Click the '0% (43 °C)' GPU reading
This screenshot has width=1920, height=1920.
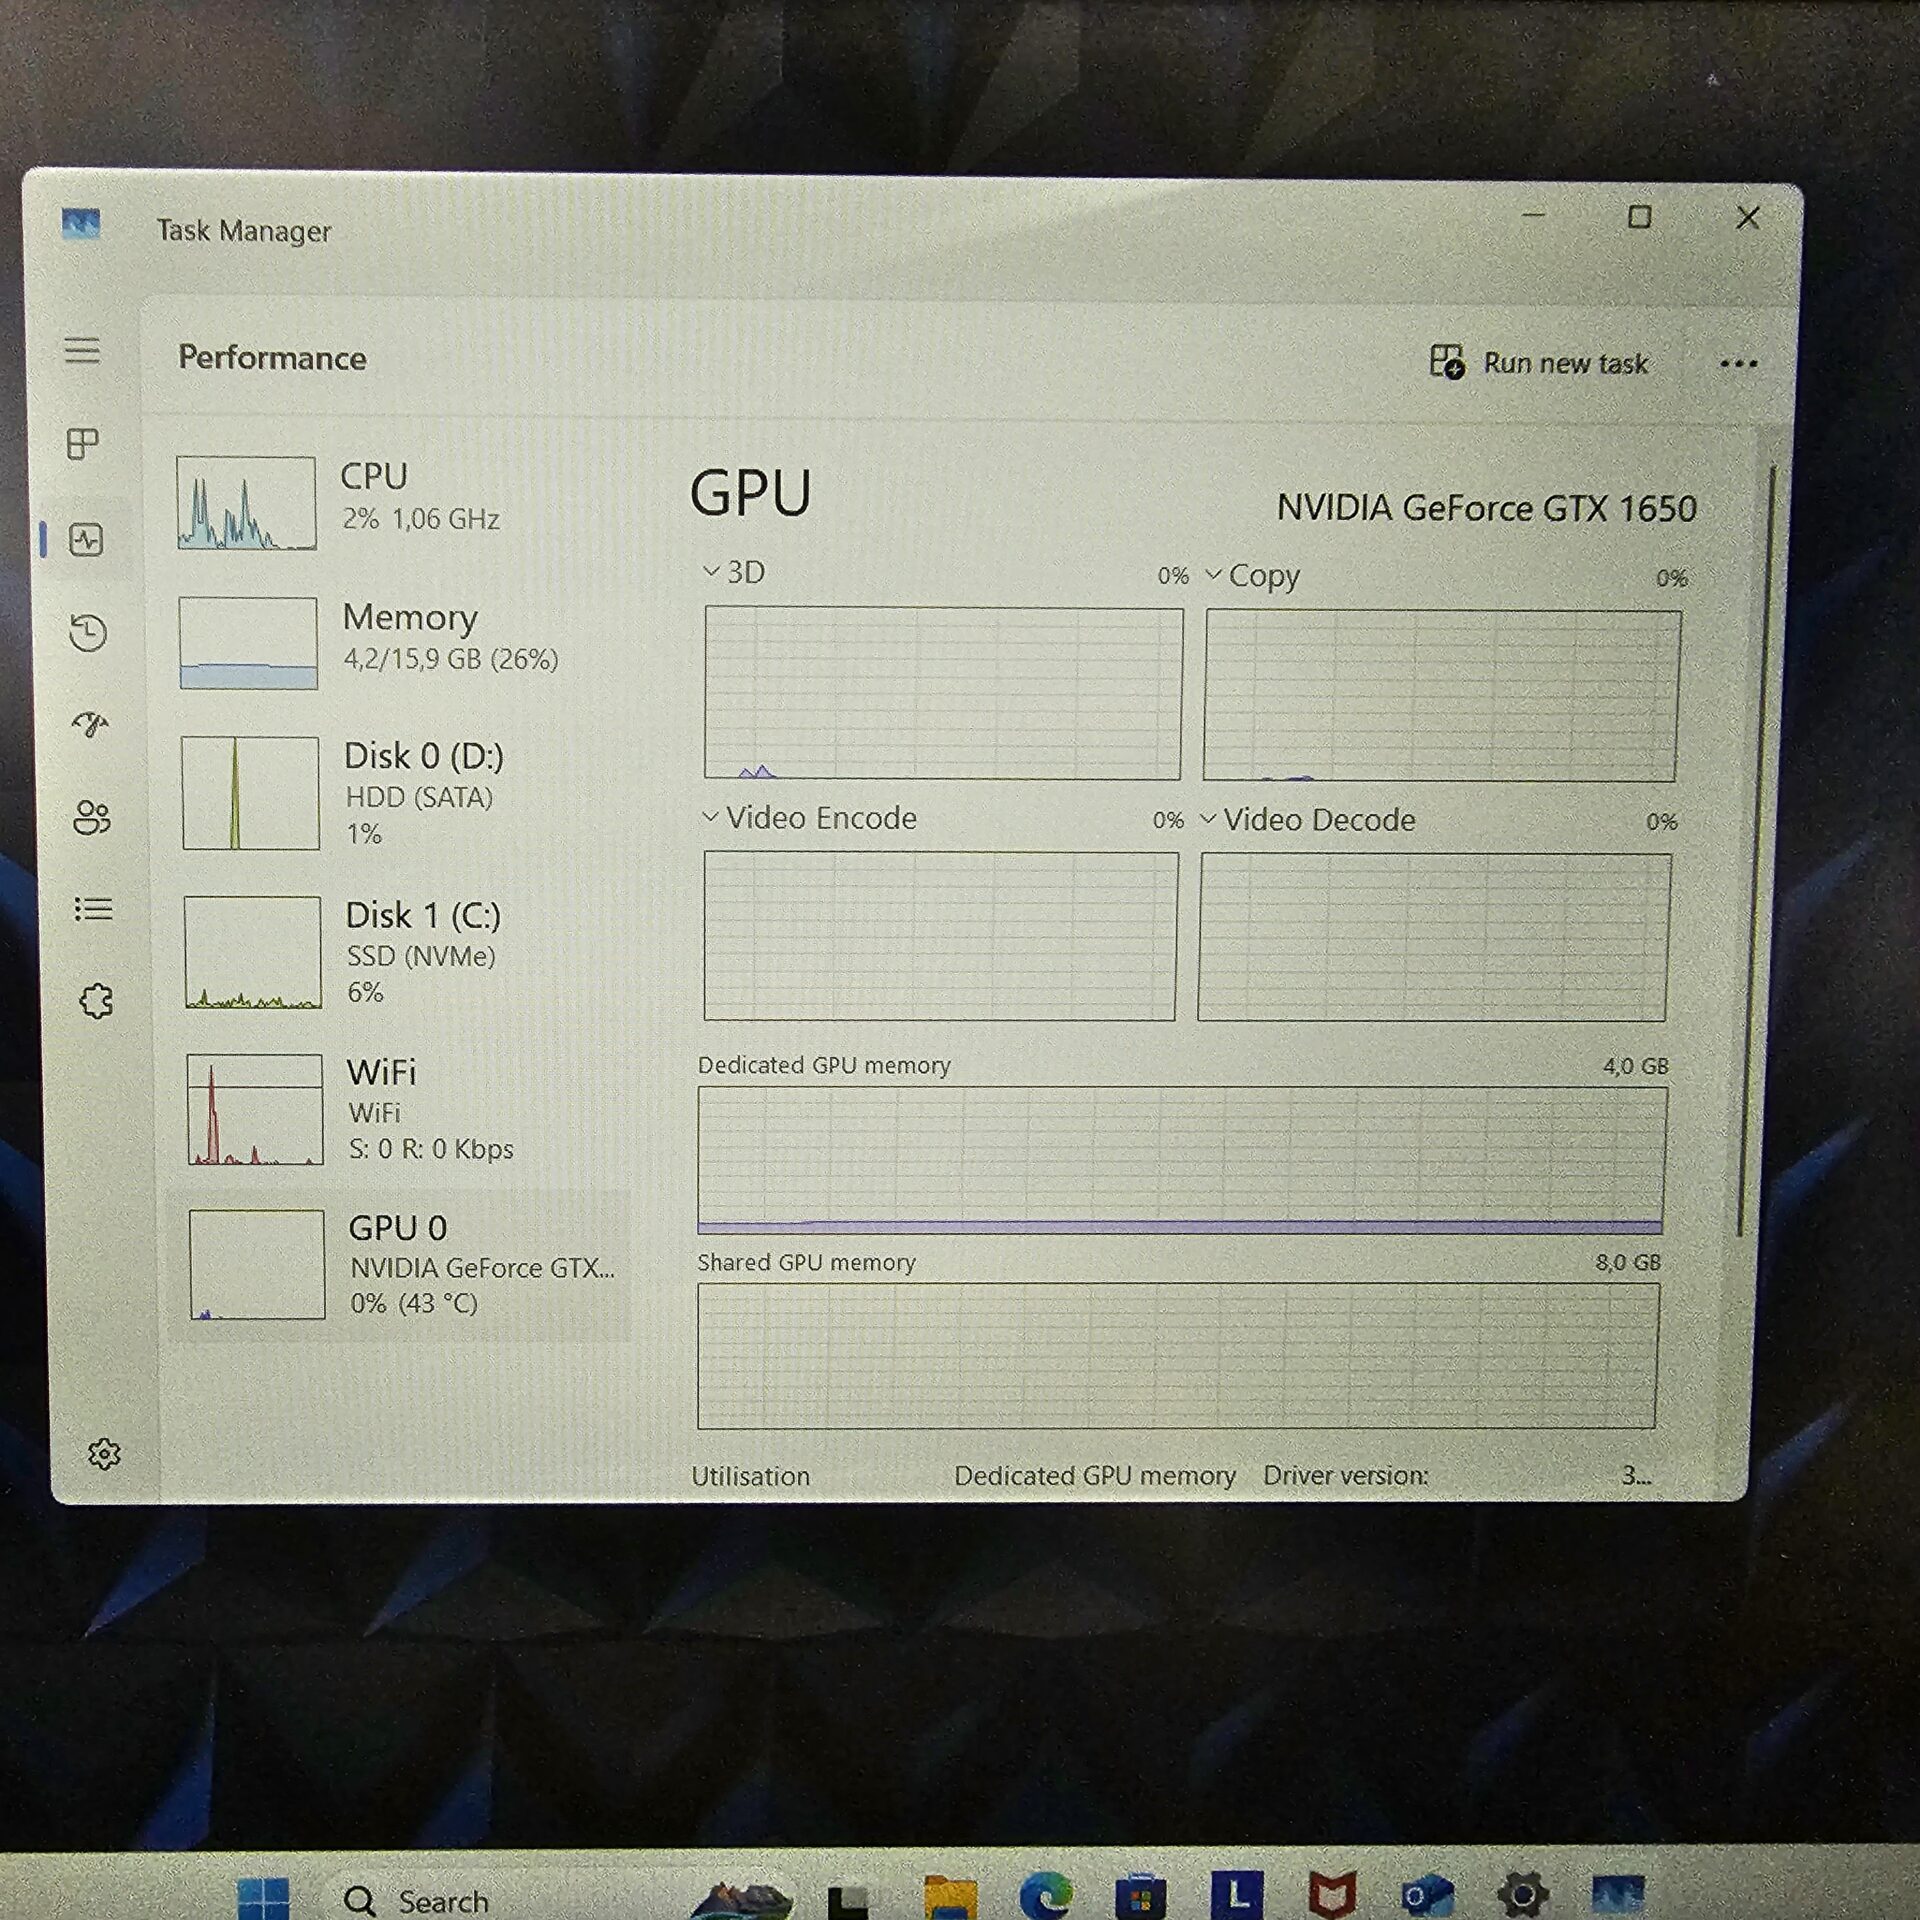(x=414, y=1303)
